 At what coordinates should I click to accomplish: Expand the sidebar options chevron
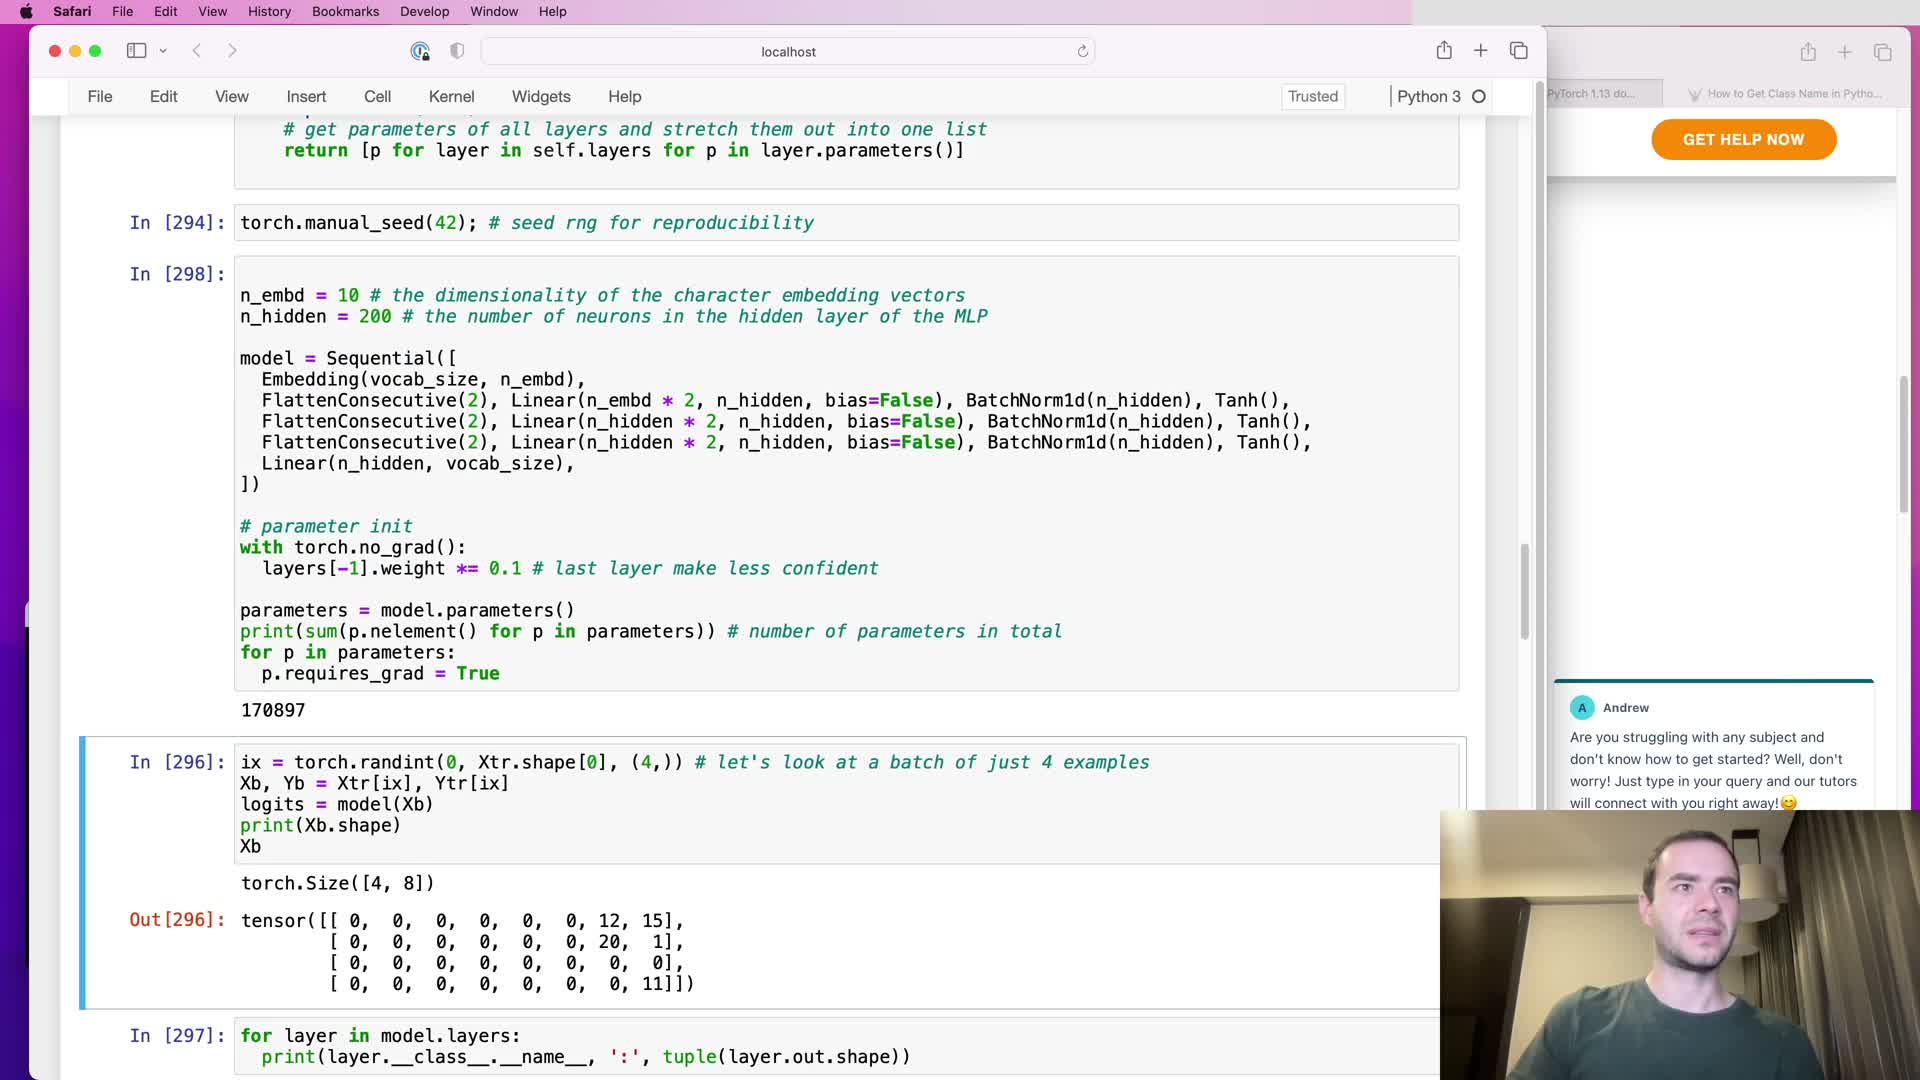click(163, 51)
